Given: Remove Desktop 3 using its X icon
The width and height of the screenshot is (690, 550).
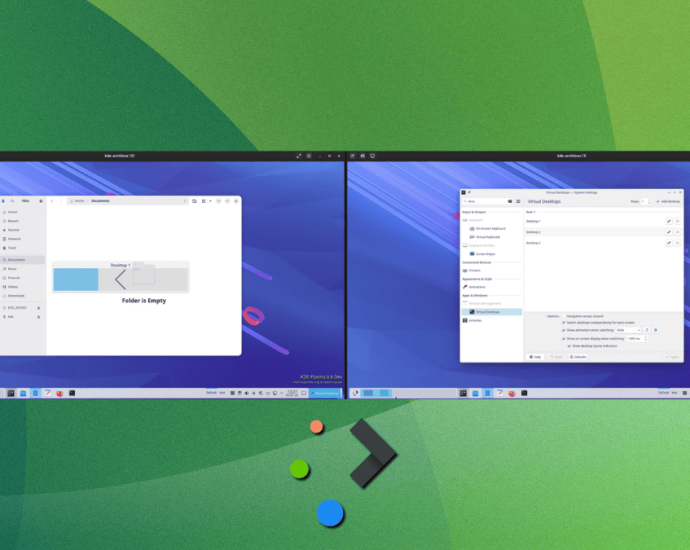Looking at the screenshot, I should (678, 243).
